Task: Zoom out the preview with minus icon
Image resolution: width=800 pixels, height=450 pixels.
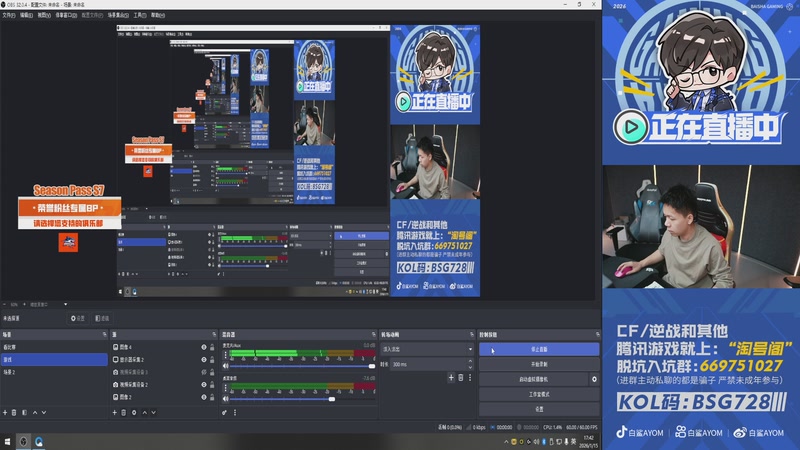Action: coord(5,305)
